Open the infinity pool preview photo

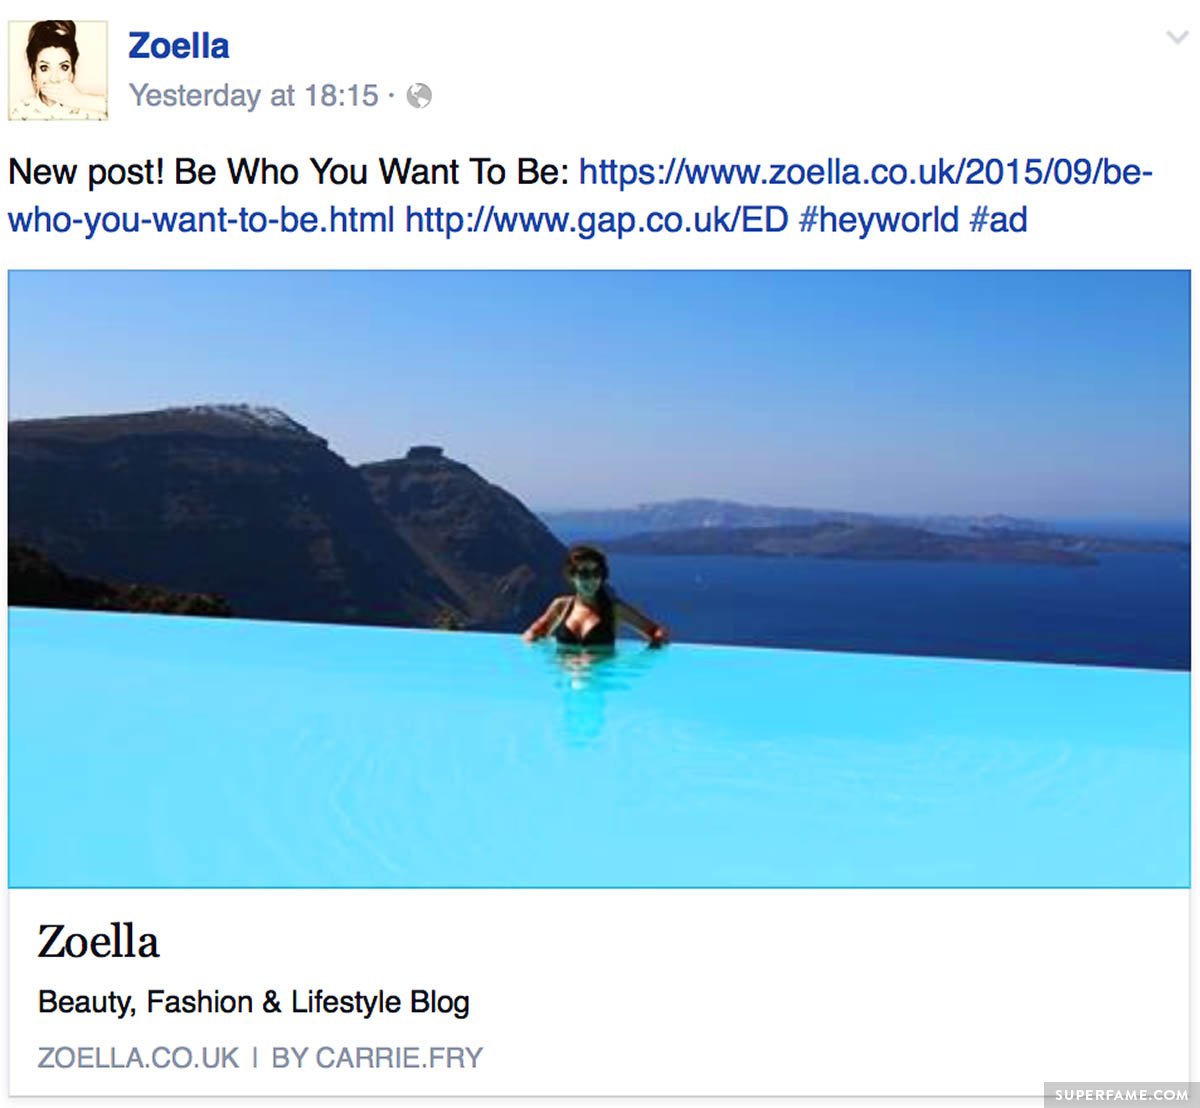(599, 578)
